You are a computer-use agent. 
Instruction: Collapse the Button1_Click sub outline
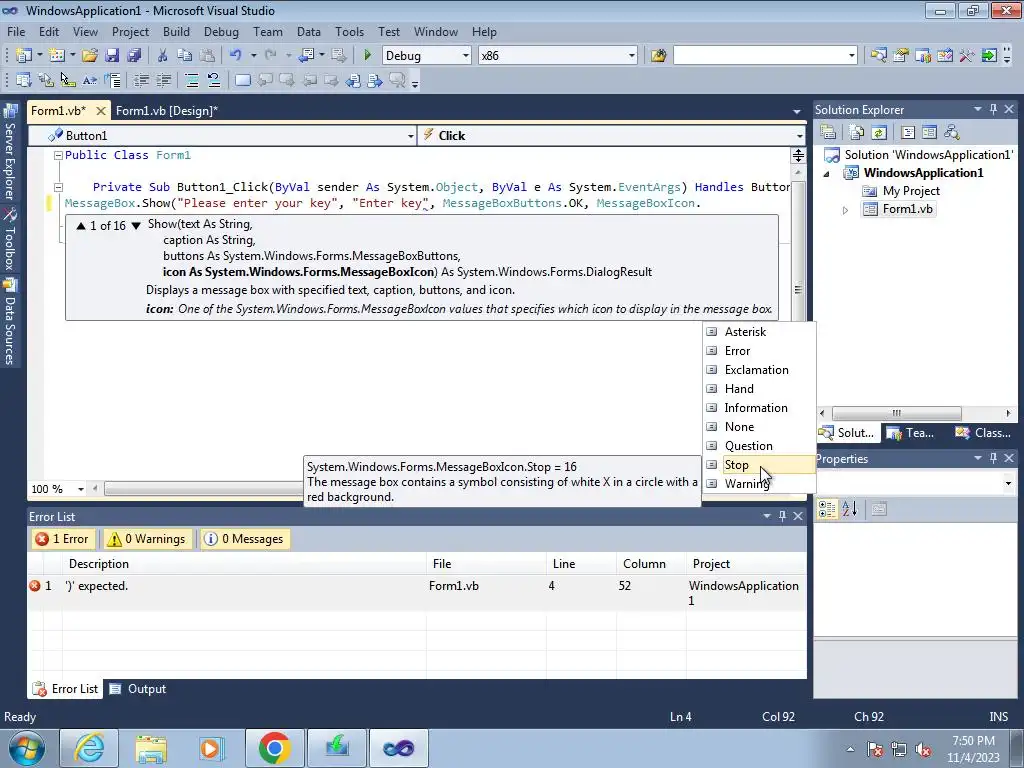[58, 187]
